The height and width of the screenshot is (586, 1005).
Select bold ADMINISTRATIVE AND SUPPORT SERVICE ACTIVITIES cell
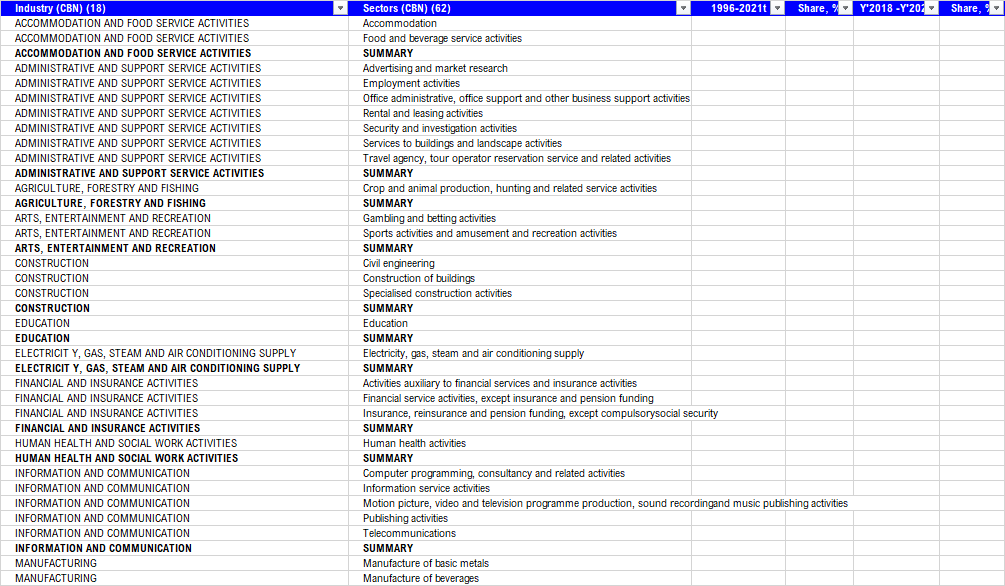tap(174, 173)
